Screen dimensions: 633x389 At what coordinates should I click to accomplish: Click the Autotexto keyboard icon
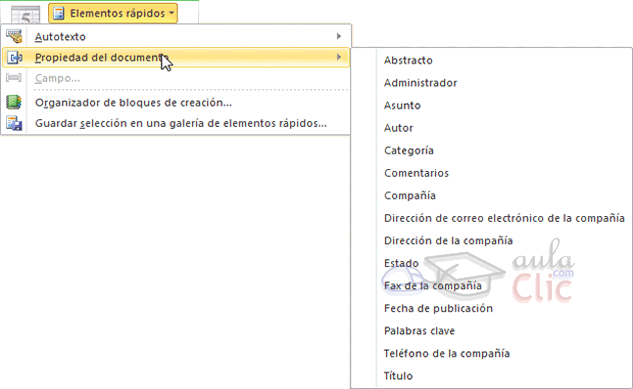[x=14, y=36]
